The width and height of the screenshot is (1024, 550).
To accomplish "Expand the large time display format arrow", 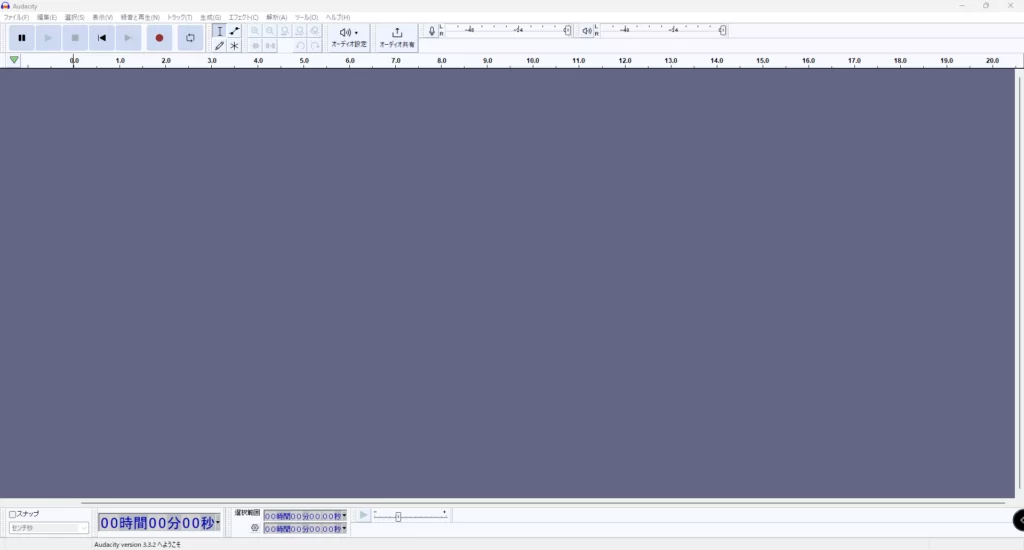I will click(218, 523).
